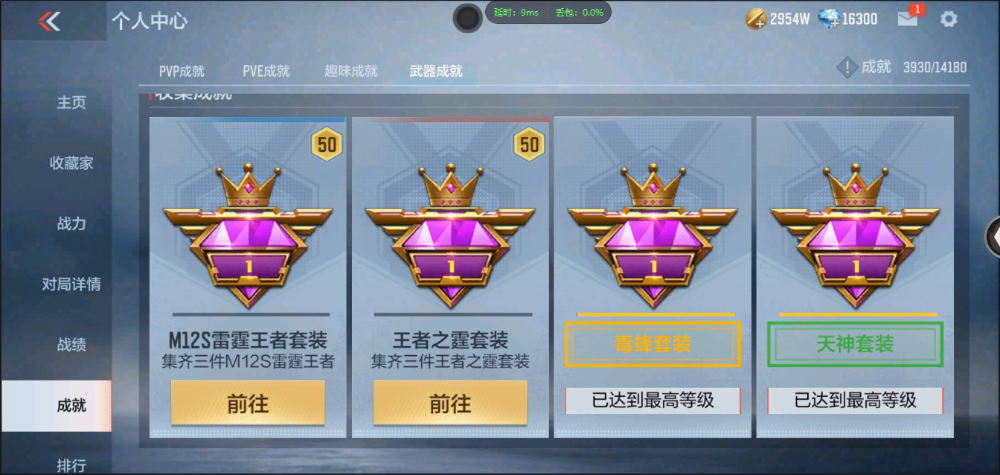Open 对局详情 in the sidebar

[x=71, y=284]
